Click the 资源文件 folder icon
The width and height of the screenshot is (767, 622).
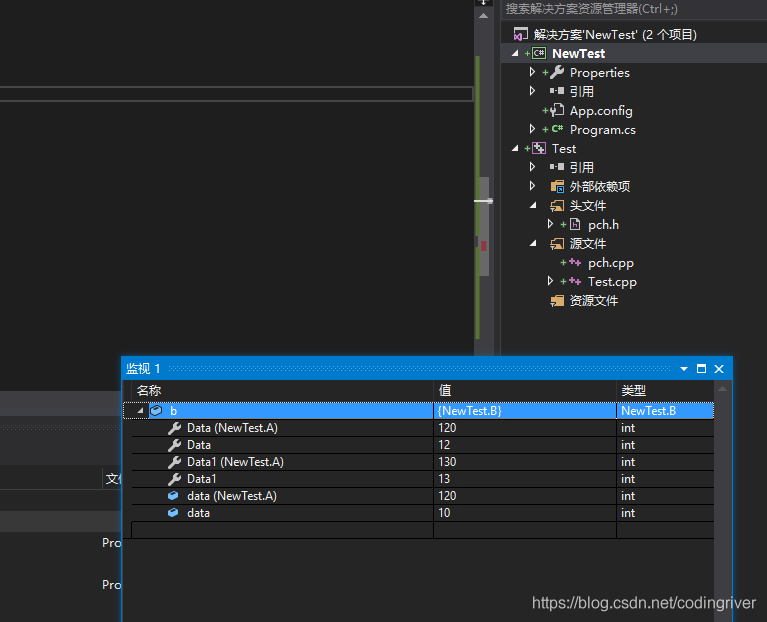point(557,301)
